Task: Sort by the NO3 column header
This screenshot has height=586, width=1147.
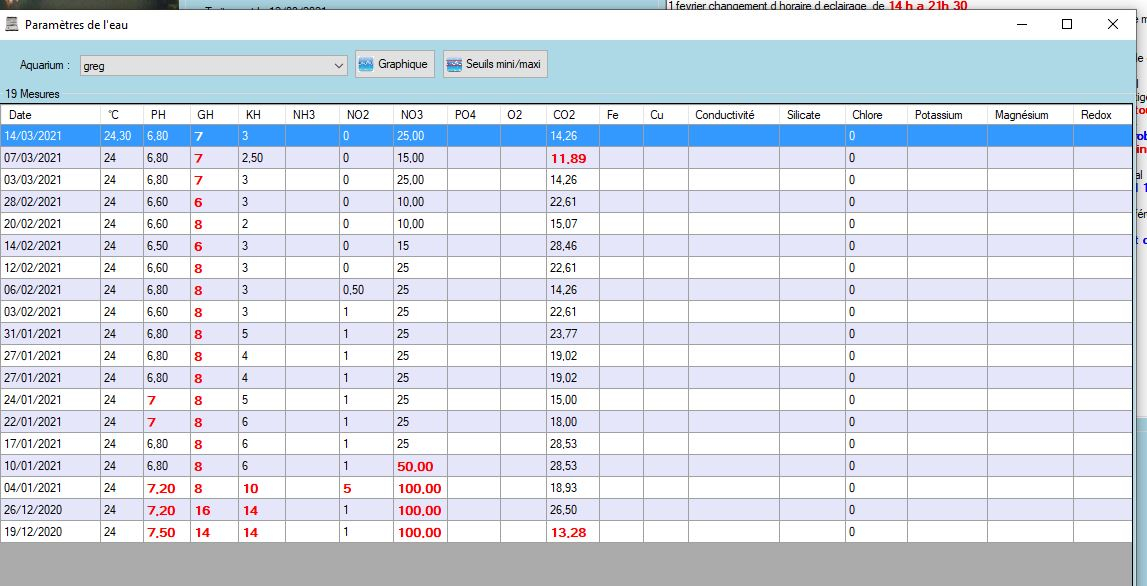Action: [421, 115]
